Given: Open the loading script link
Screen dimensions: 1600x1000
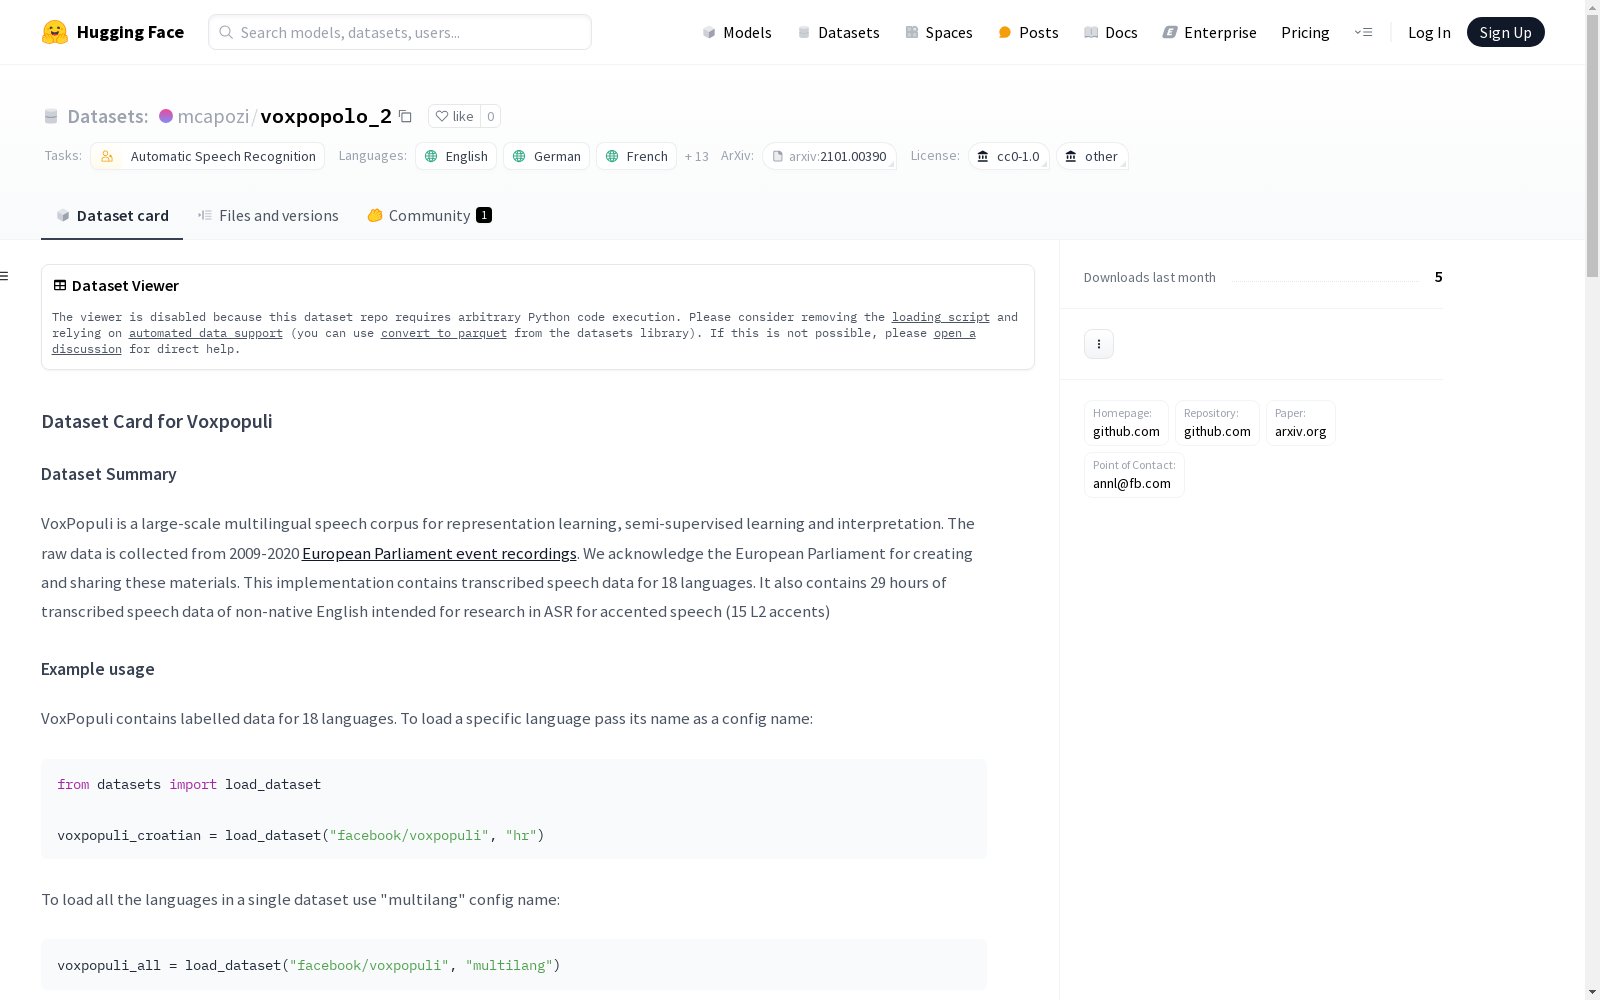Looking at the screenshot, I should (940, 317).
